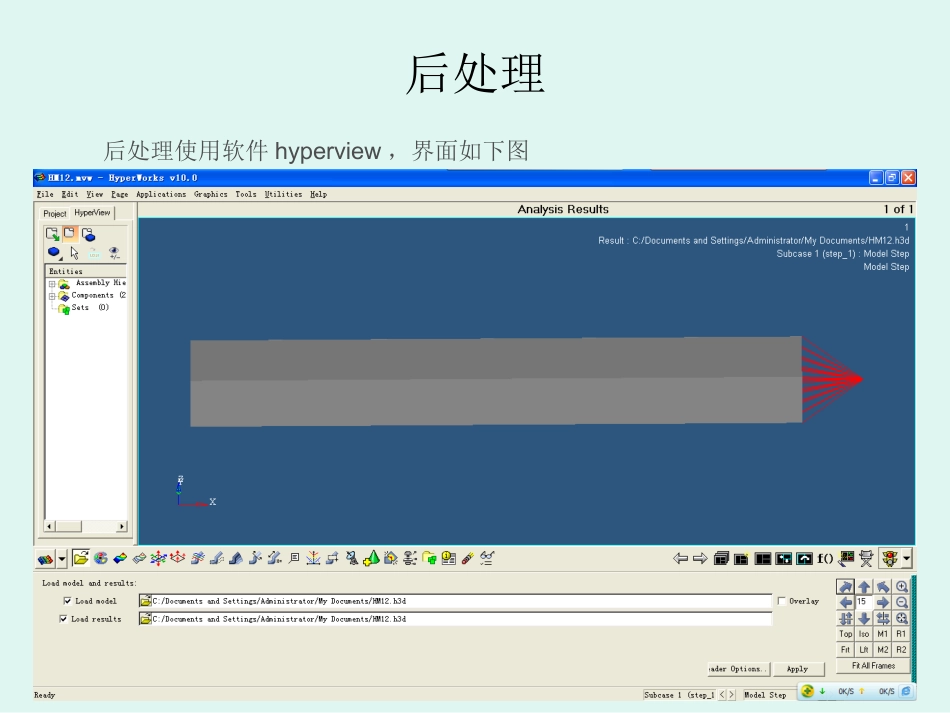Image resolution: width=950 pixels, height=713 pixels.
Task: Expand the Assembly Hierarchy tree node
Action: pos(52,284)
